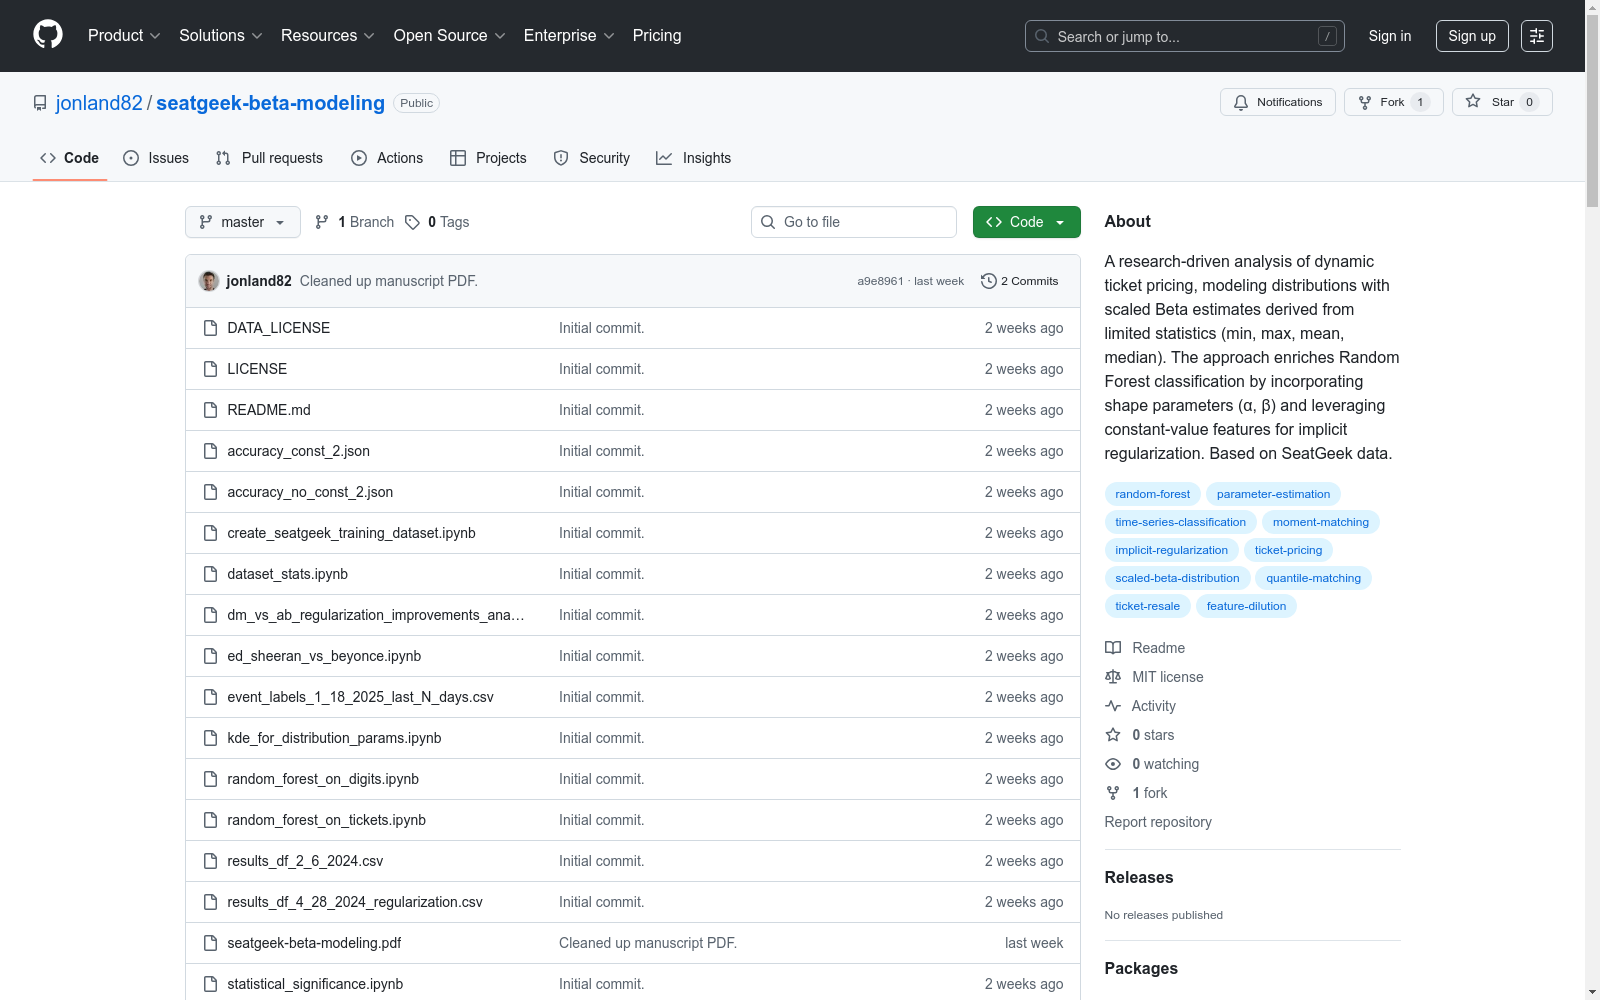The width and height of the screenshot is (1600, 1000).
Task: Fork this repository
Action: (x=1394, y=102)
